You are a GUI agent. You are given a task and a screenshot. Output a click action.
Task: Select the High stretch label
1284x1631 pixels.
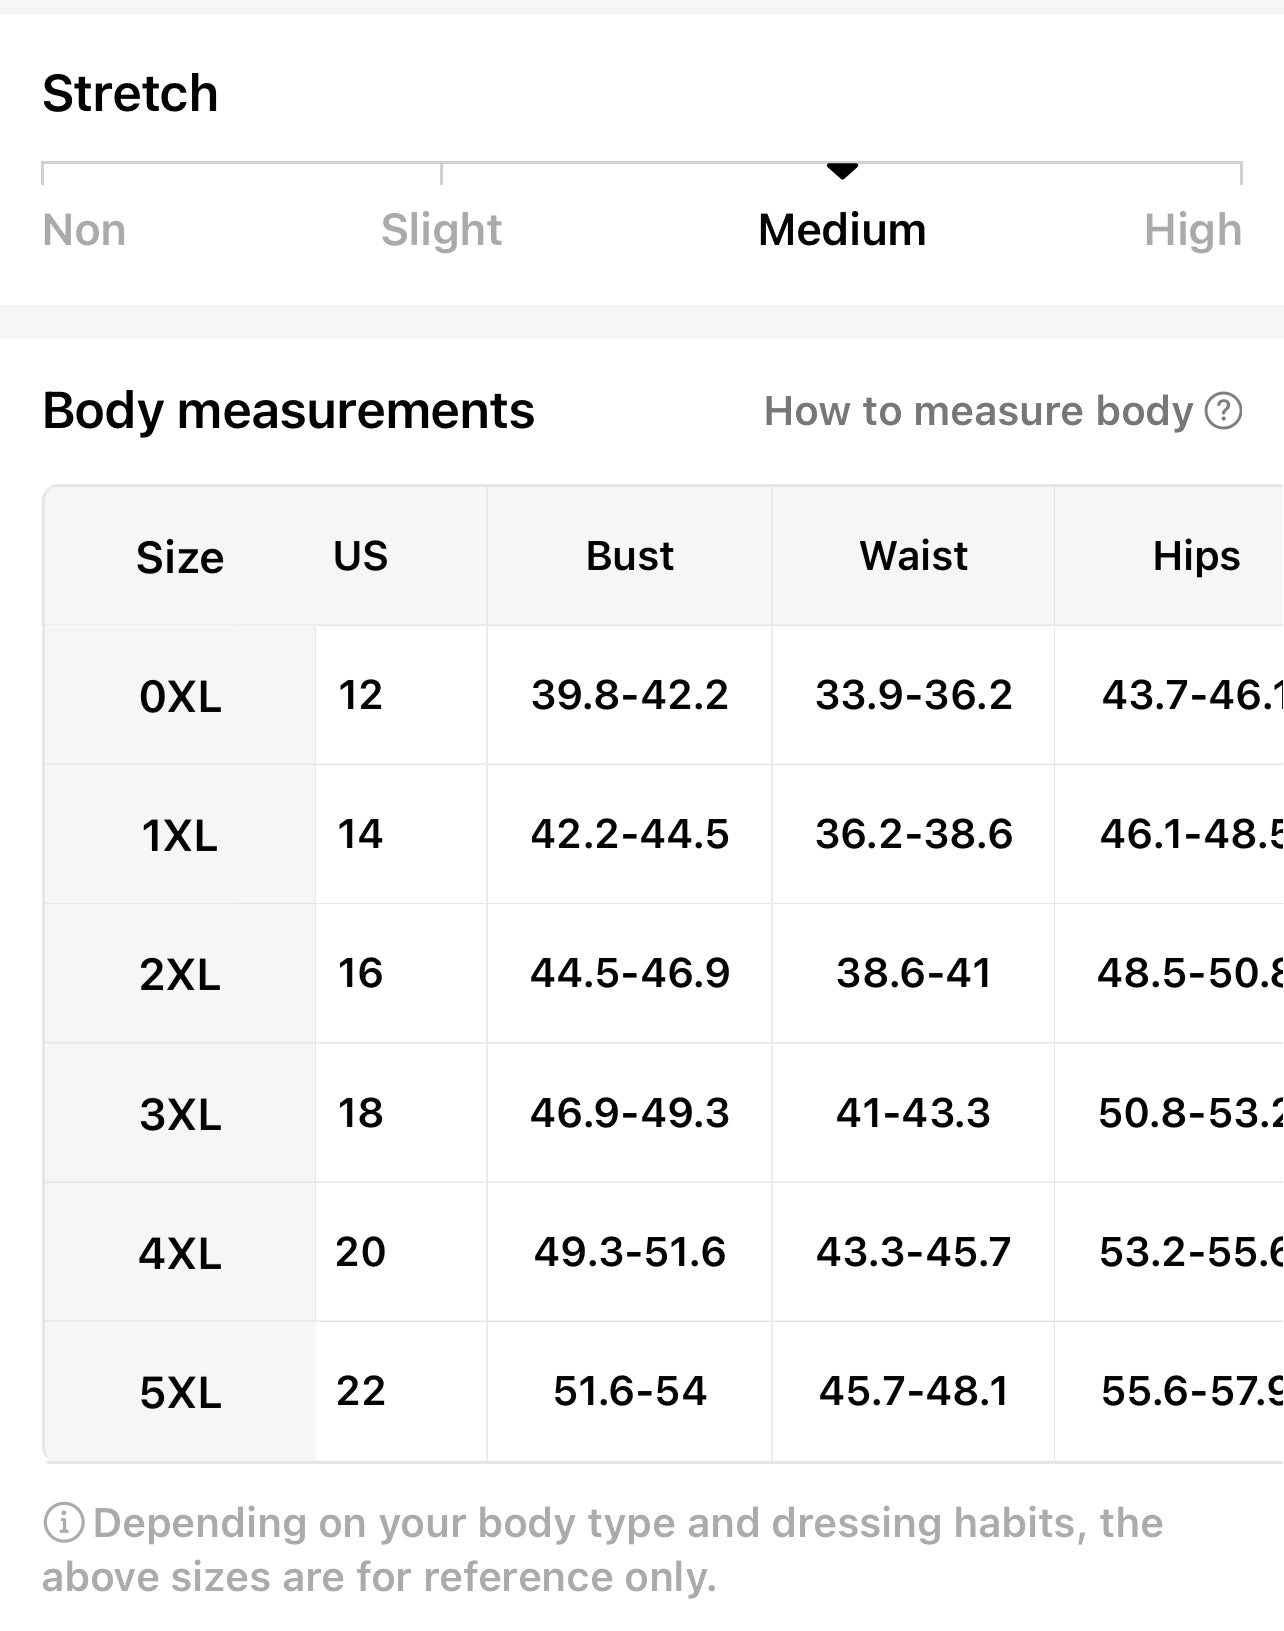pos(1192,230)
